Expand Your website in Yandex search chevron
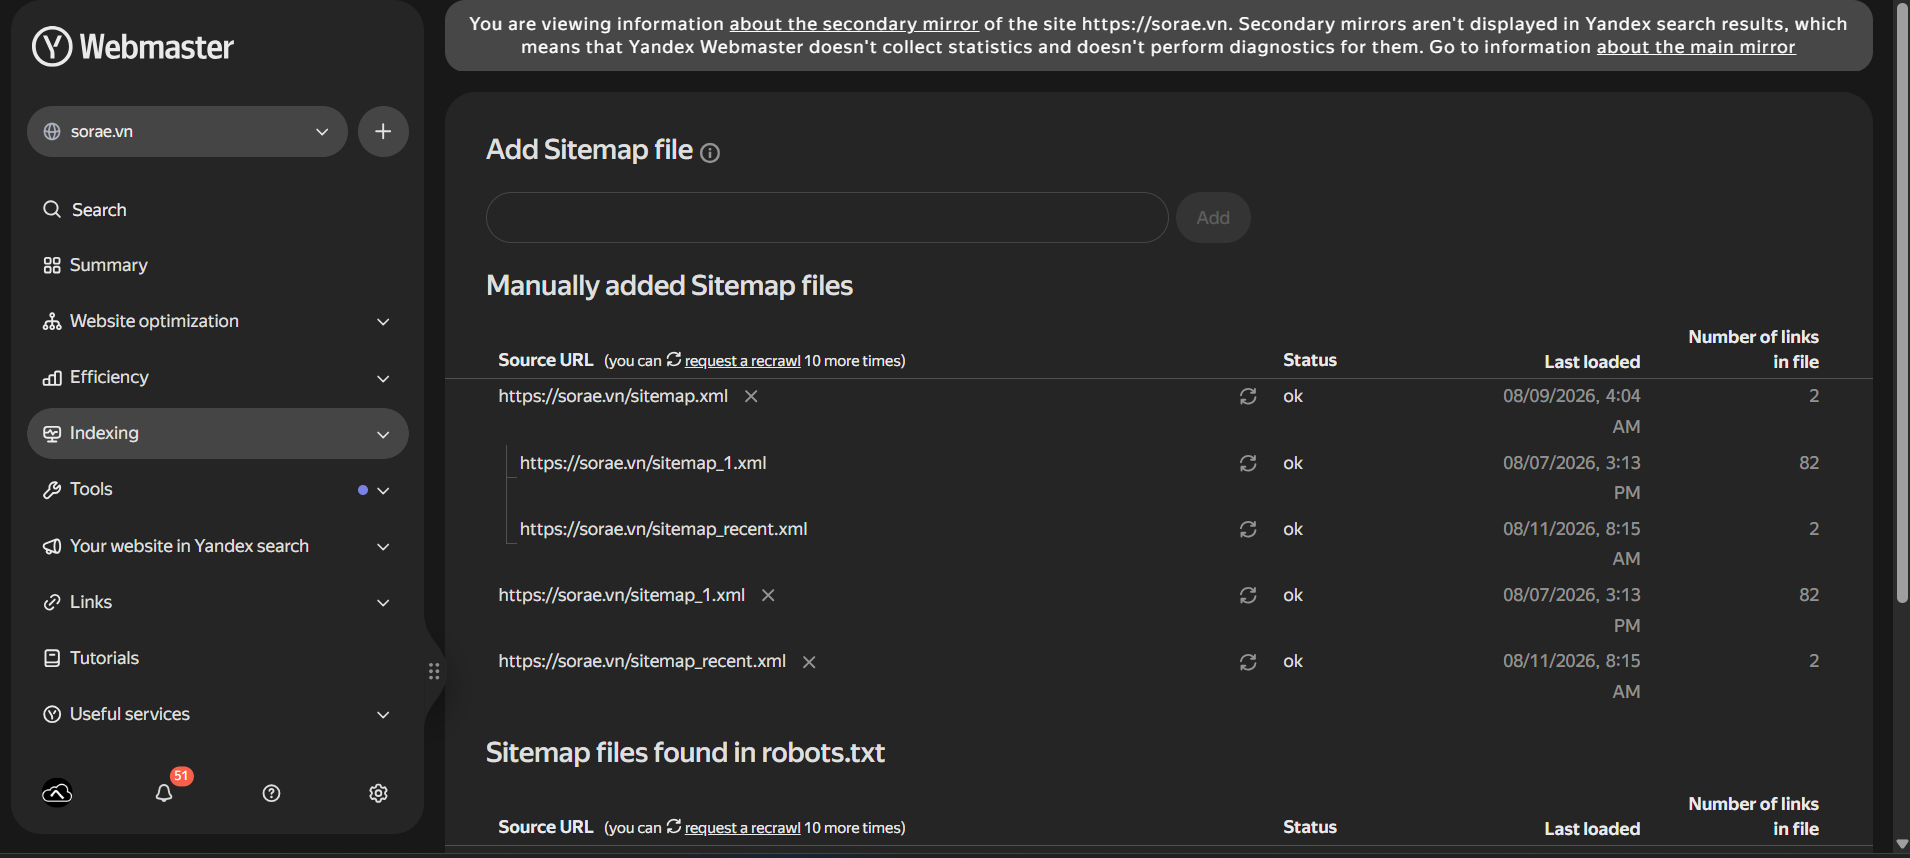This screenshot has width=1910, height=858. point(383,546)
